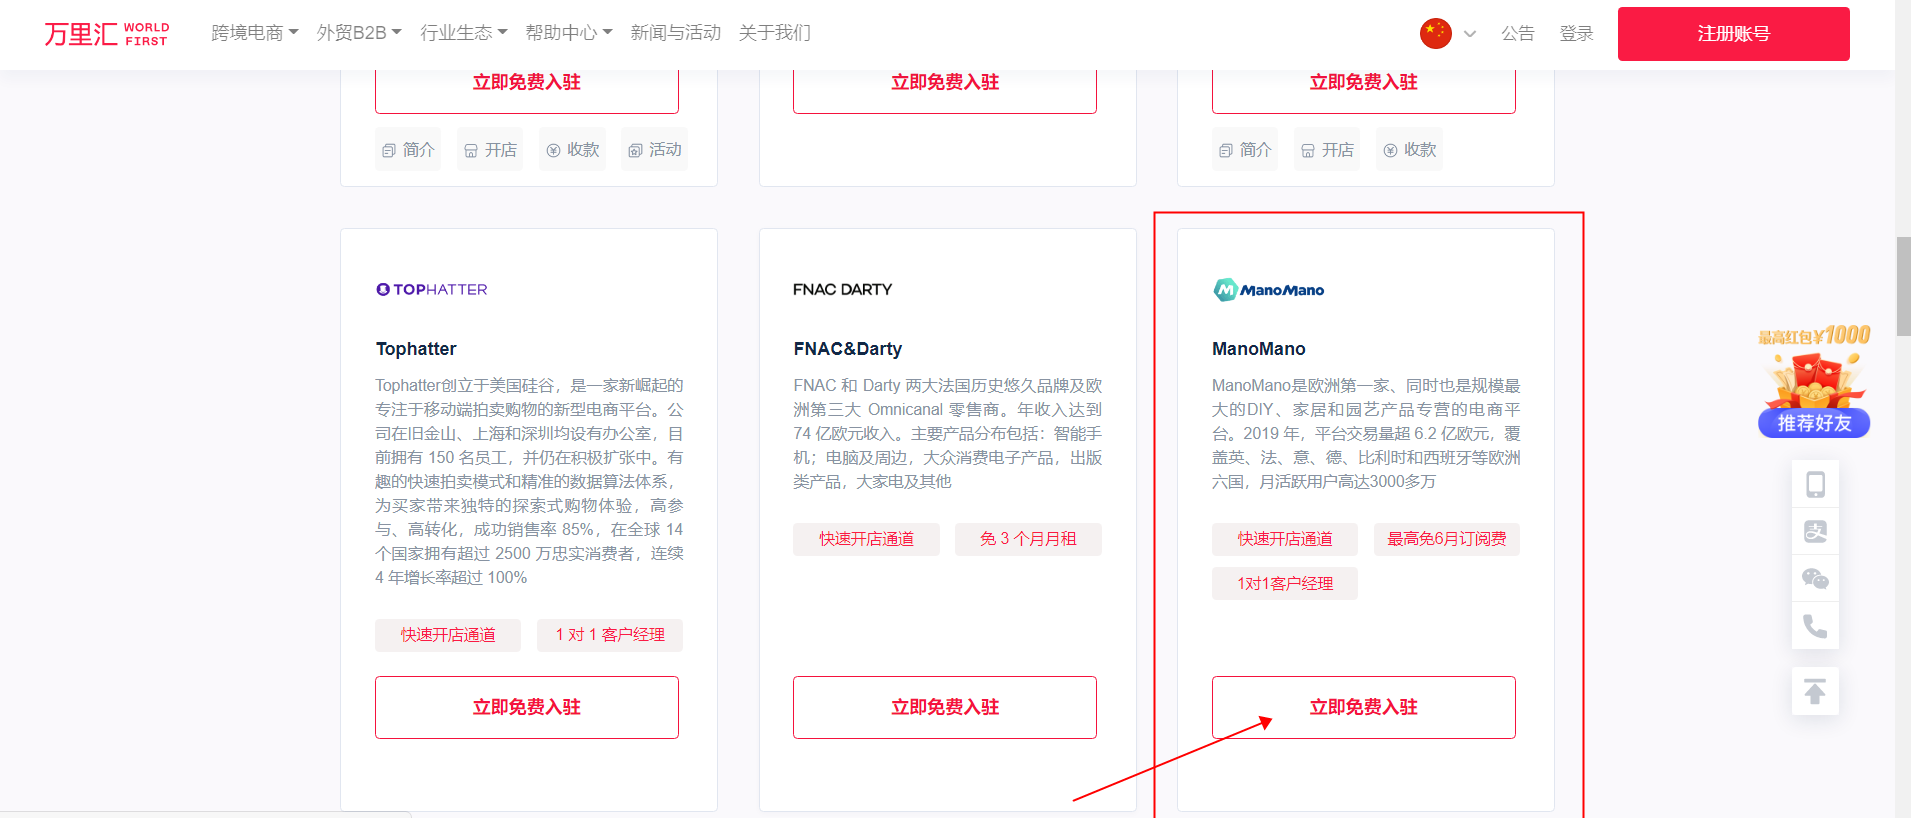Image resolution: width=1911 pixels, height=818 pixels.
Task: Click ManoMano's 1对1客户经理 tag
Action: pyautogui.click(x=1285, y=583)
